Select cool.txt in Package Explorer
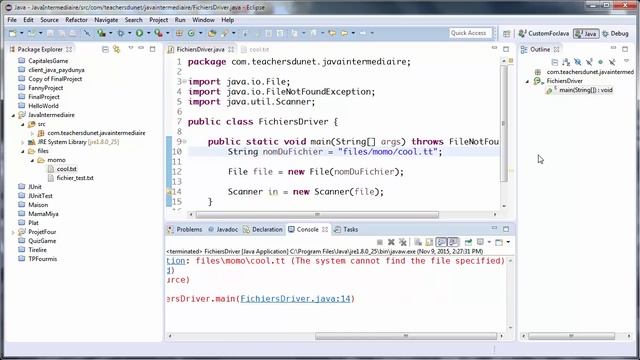640x360 pixels. click(67, 169)
